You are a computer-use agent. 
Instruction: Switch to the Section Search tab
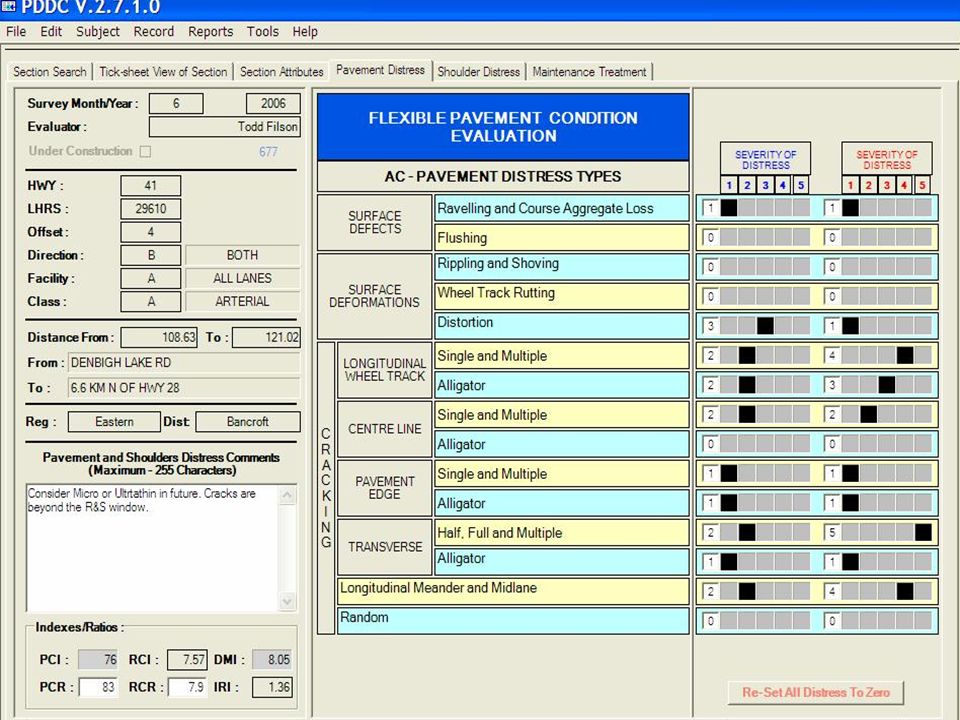pyautogui.click(x=50, y=72)
